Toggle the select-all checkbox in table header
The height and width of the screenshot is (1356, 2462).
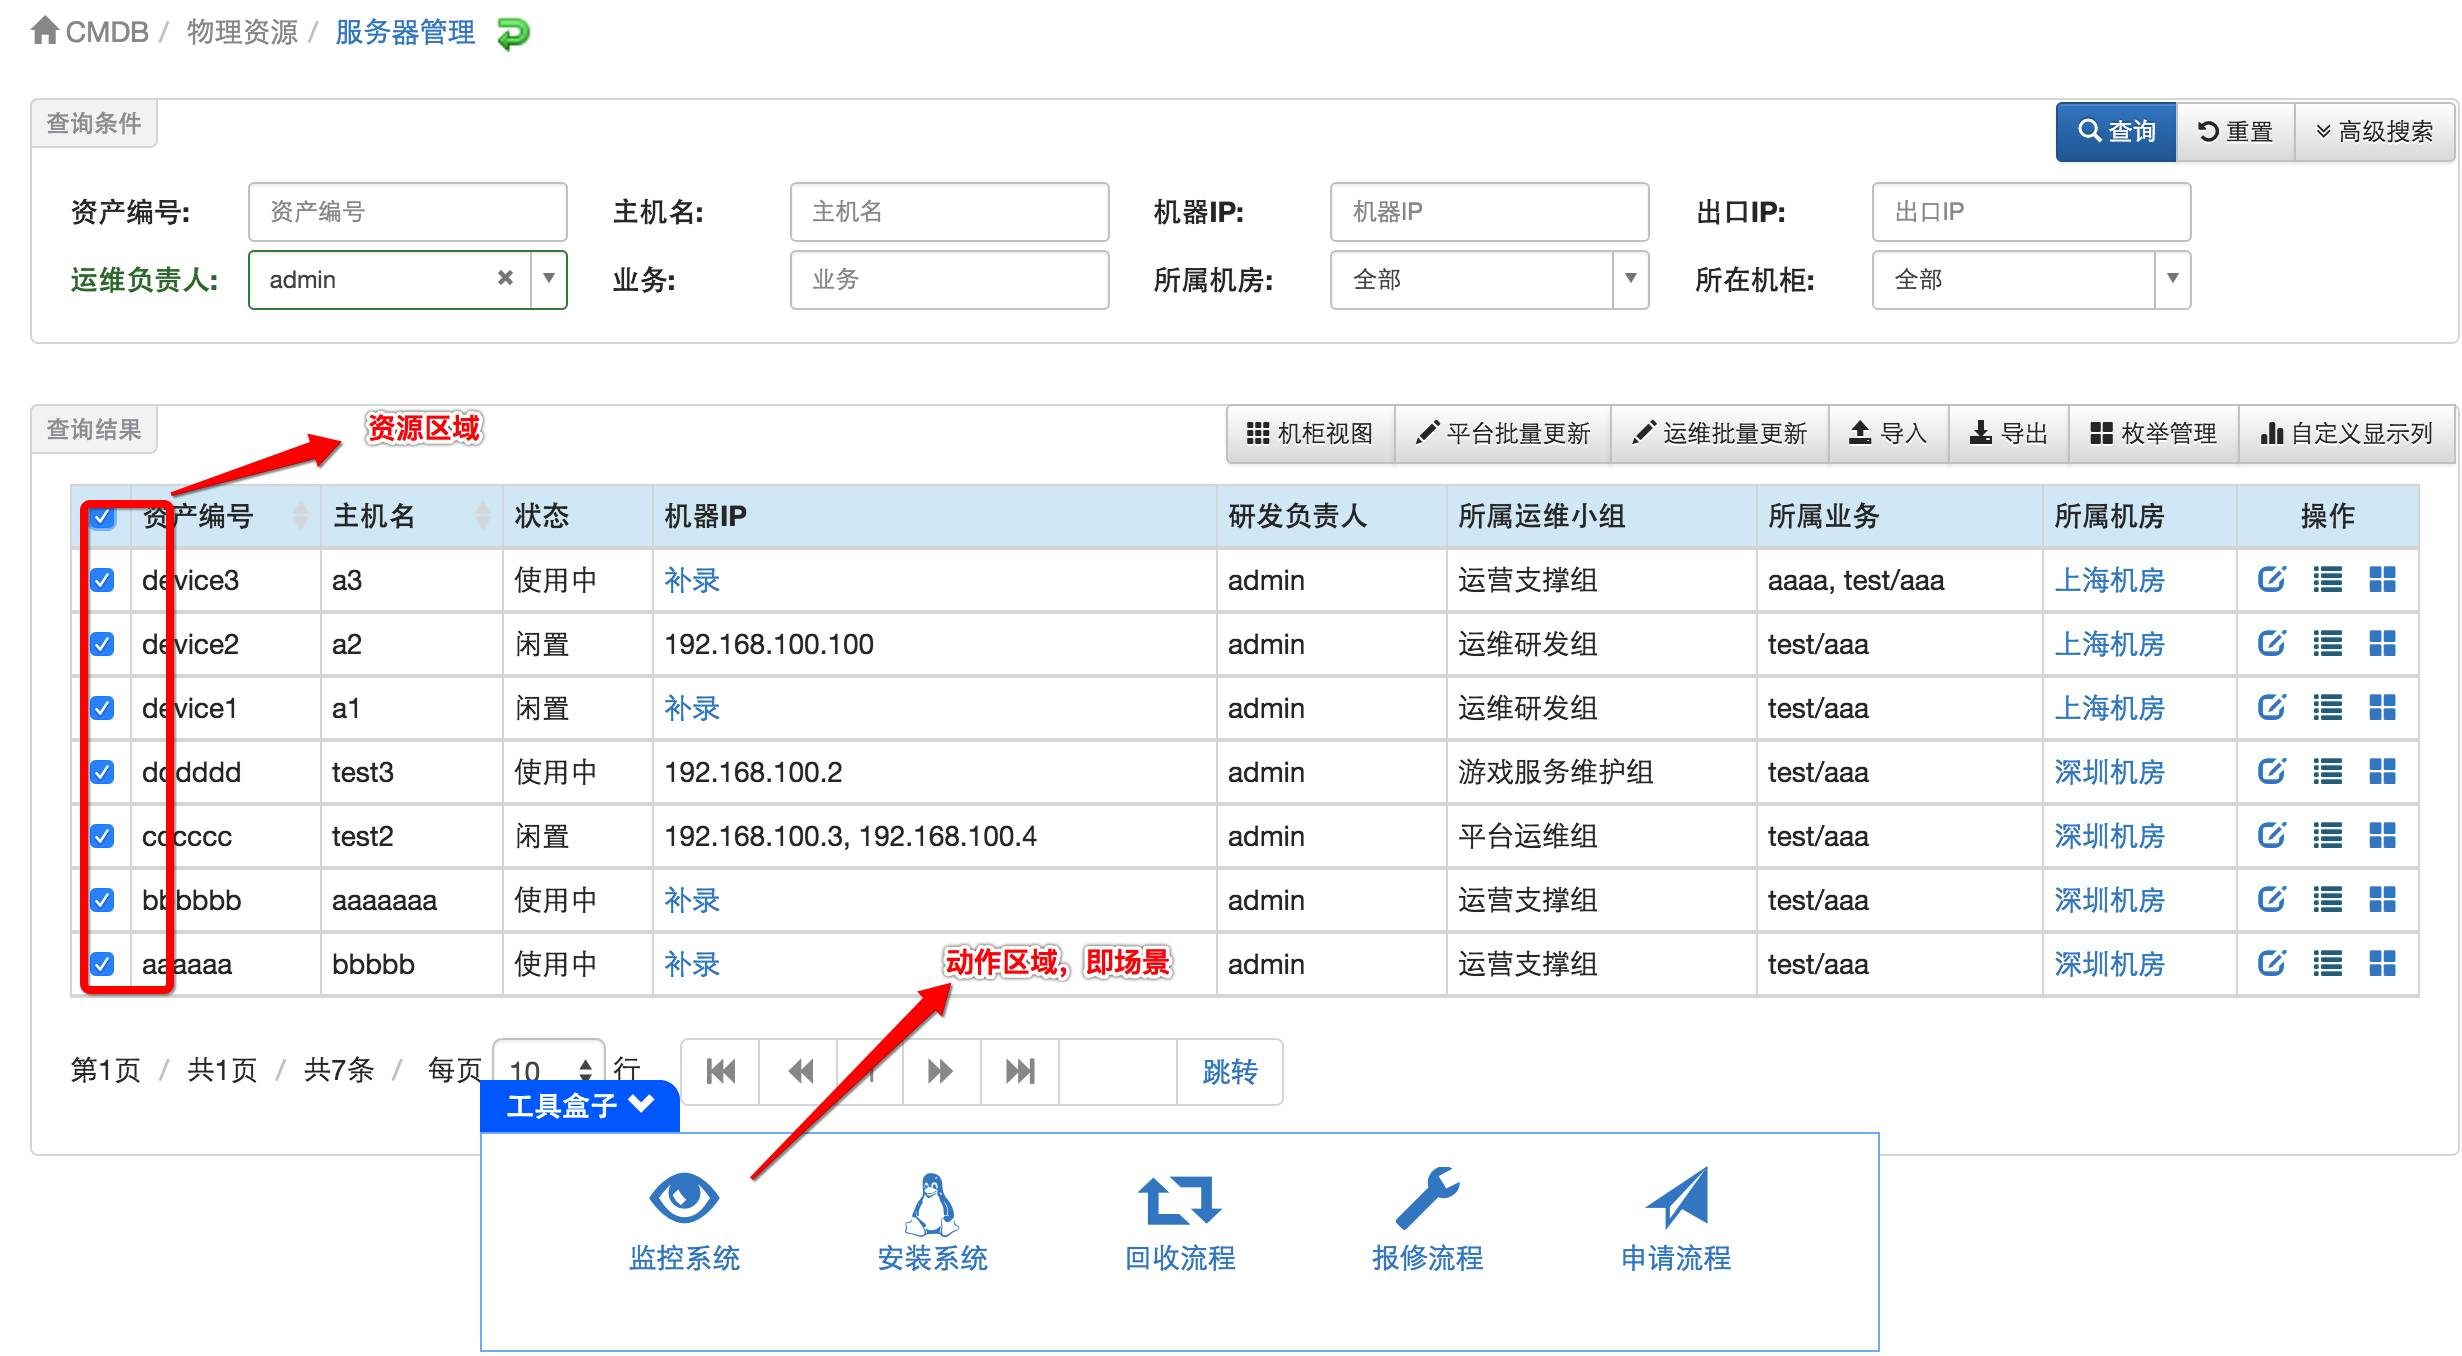click(101, 517)
